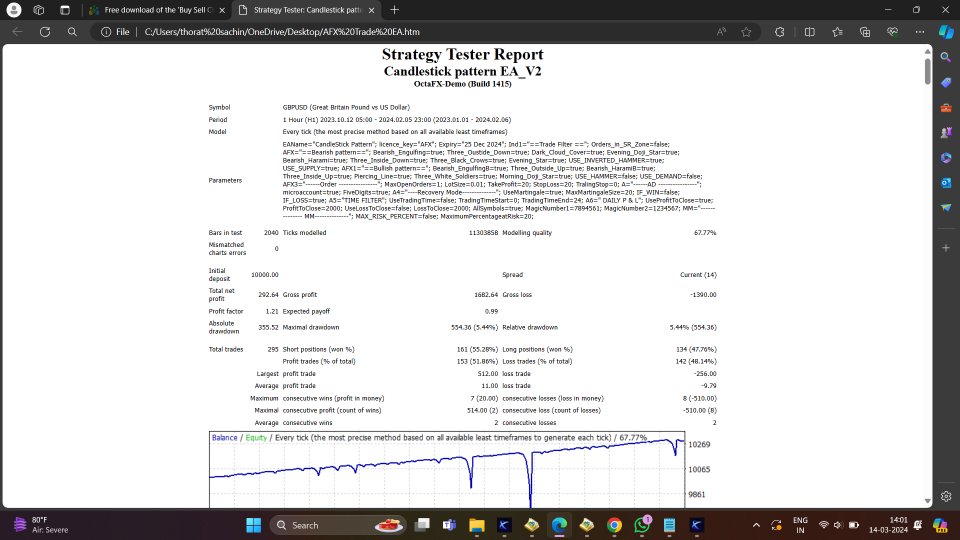The width and height of the screenshot is (960, 540).
Task: Open the Settings and more ellipsis menu
Action: click(920, 32)
